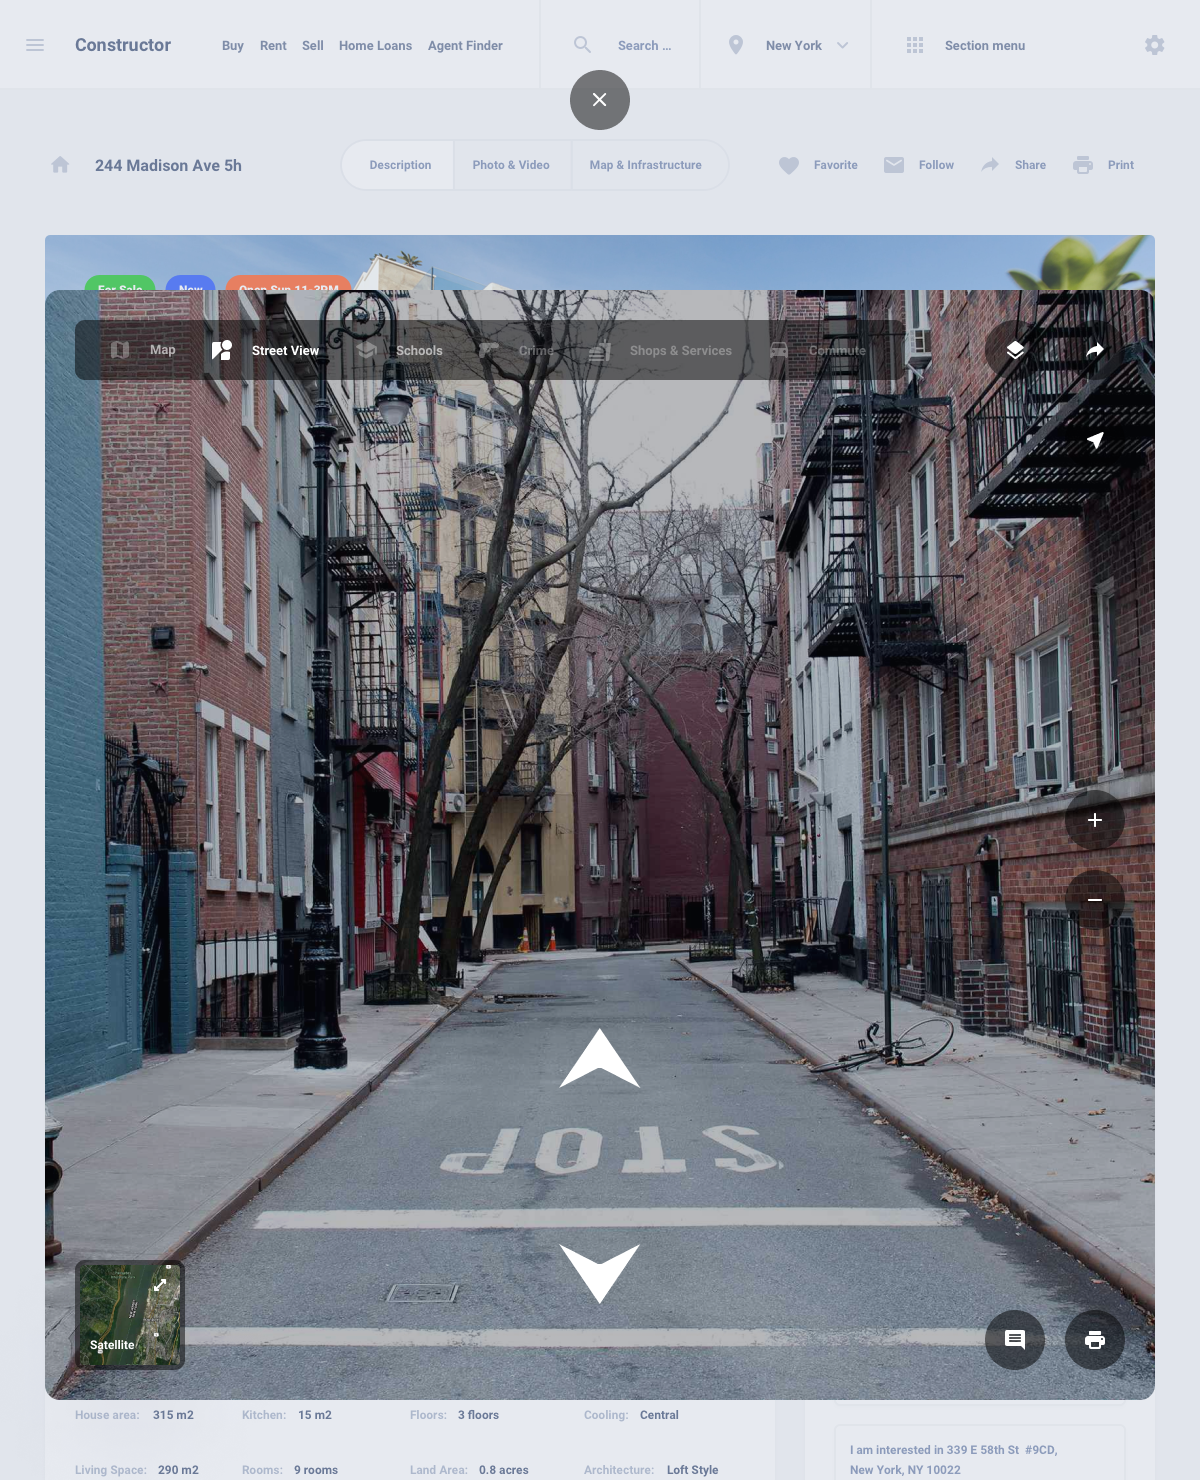Move backward with the down arrow

(600, 1273)
